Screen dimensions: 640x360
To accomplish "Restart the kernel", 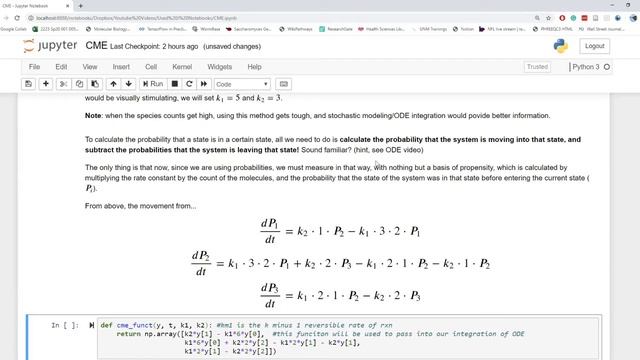I will pos(189,84).
